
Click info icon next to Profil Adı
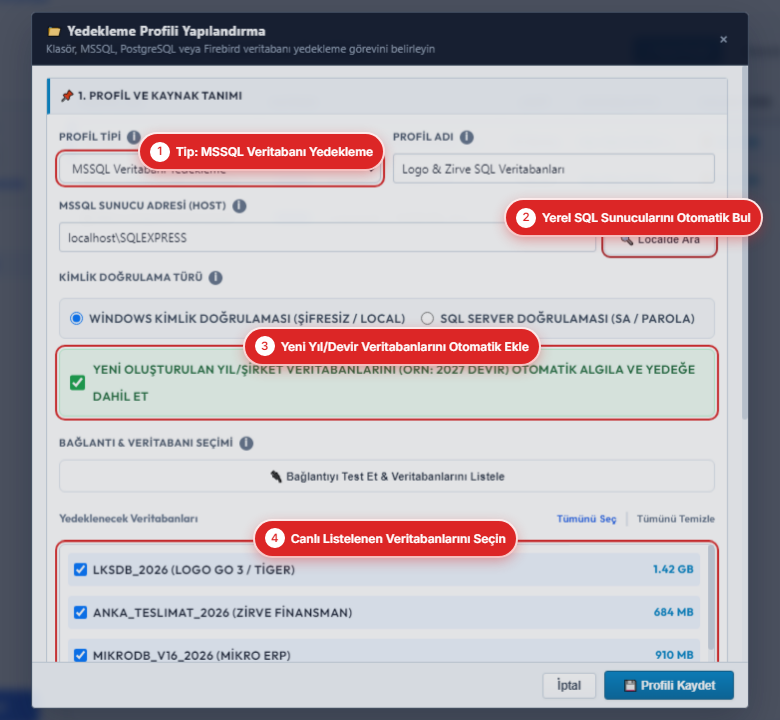[x=467, y=137]
